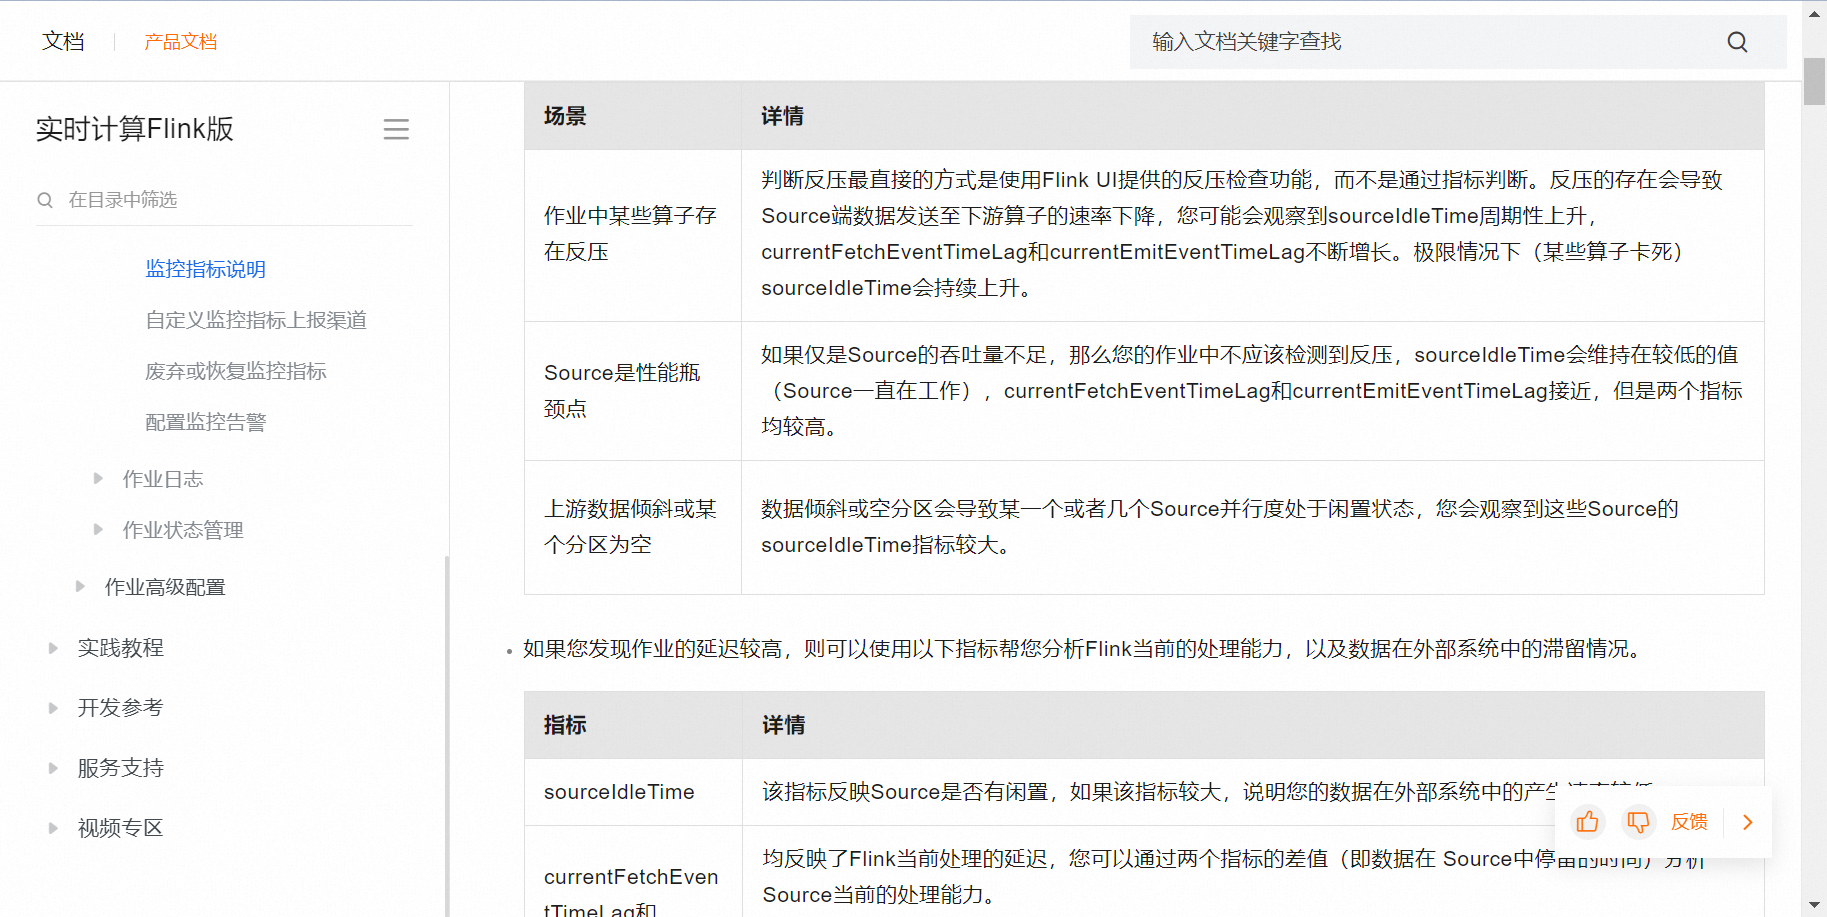
Task: Open 作业高级配置 sidebar item
Action: click(x=165, y=587)
